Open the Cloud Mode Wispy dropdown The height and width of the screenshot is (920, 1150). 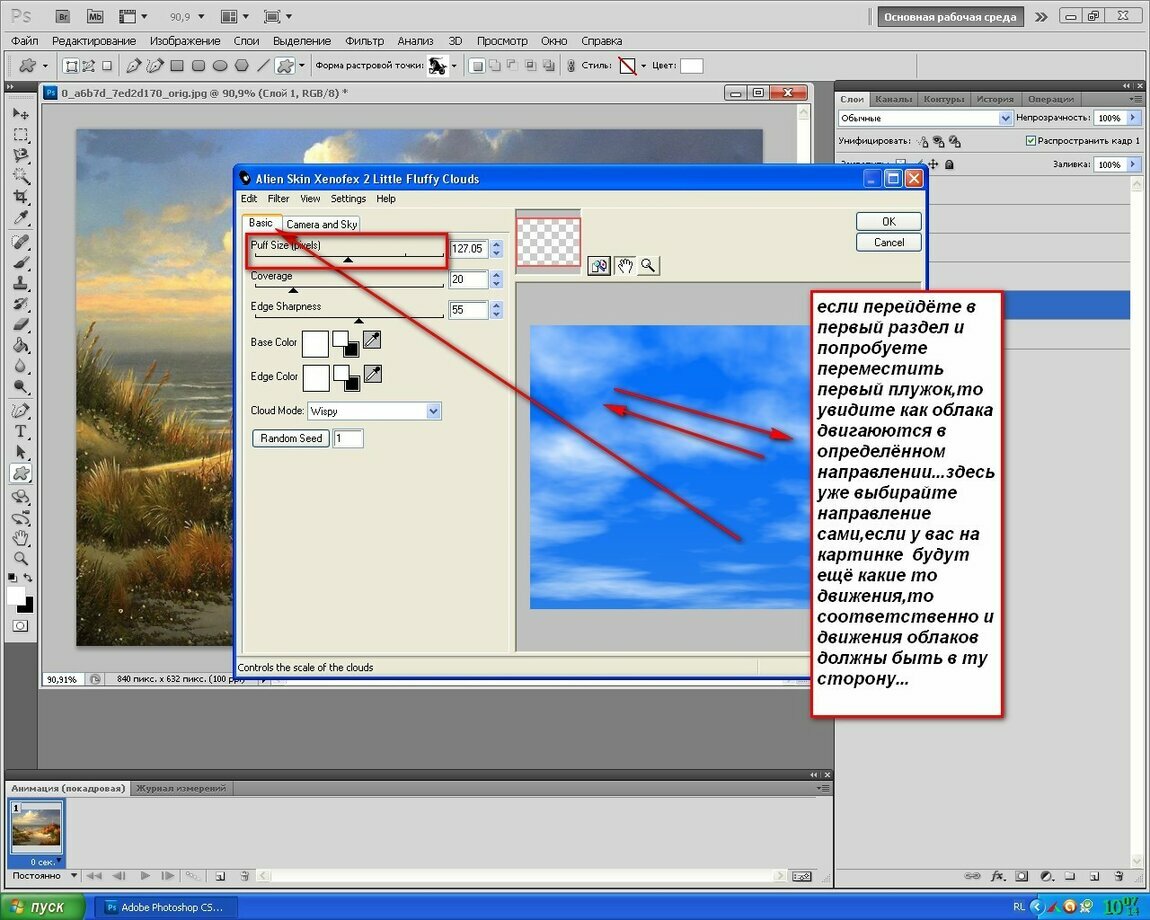433,411
